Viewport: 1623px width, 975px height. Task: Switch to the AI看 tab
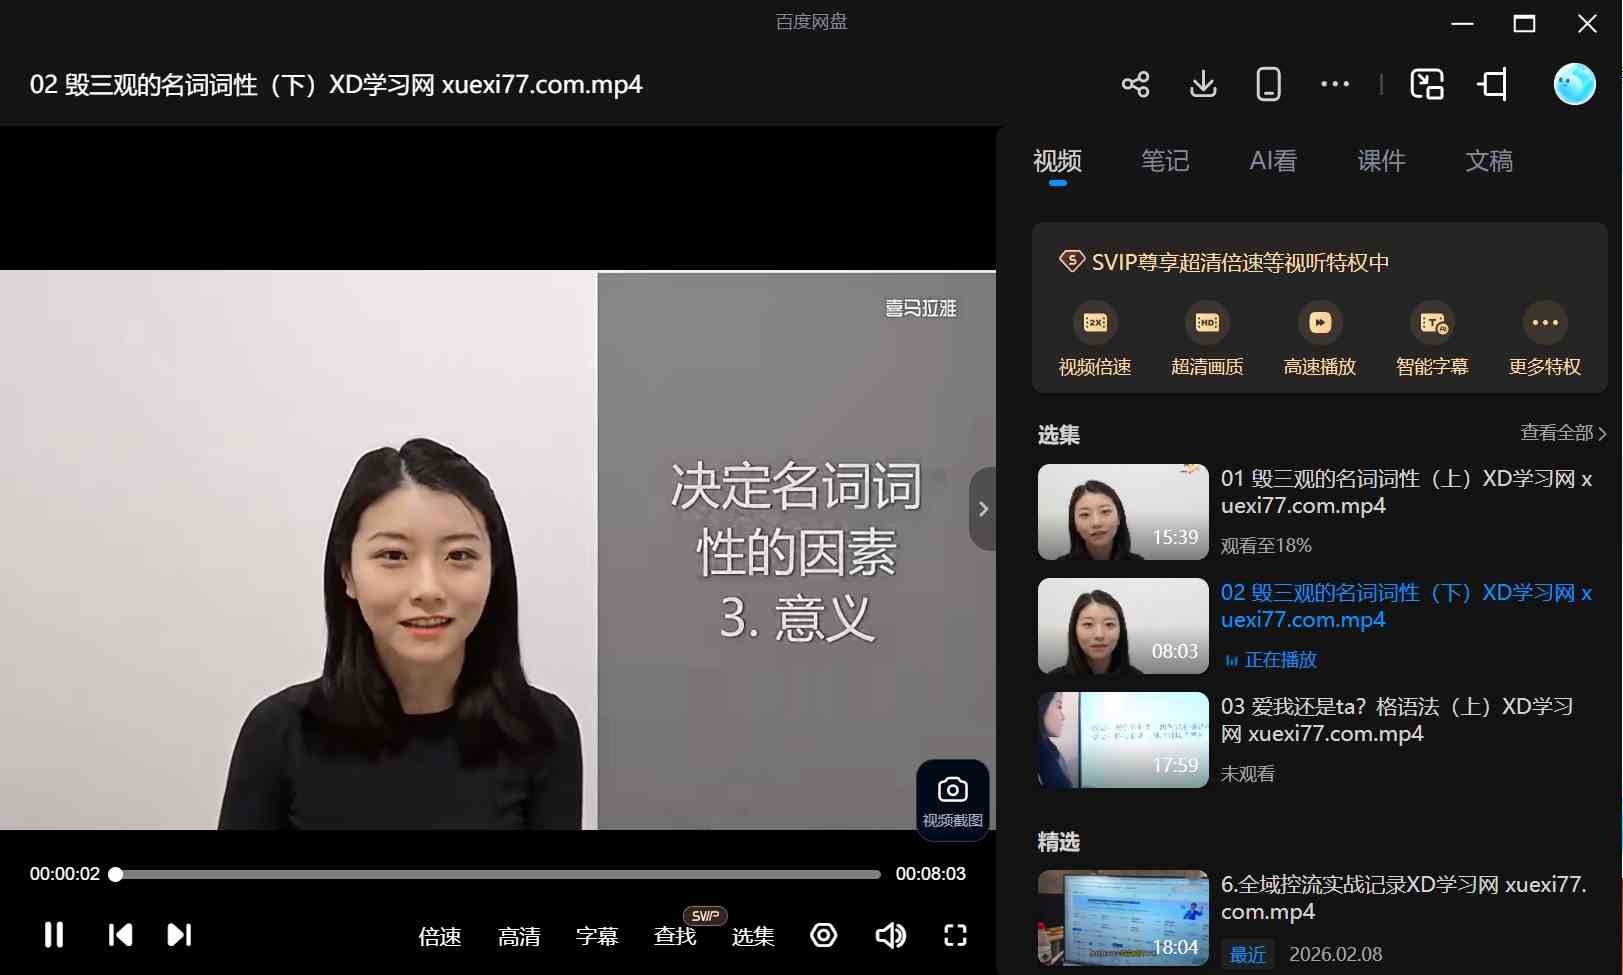pos(1273,161)
